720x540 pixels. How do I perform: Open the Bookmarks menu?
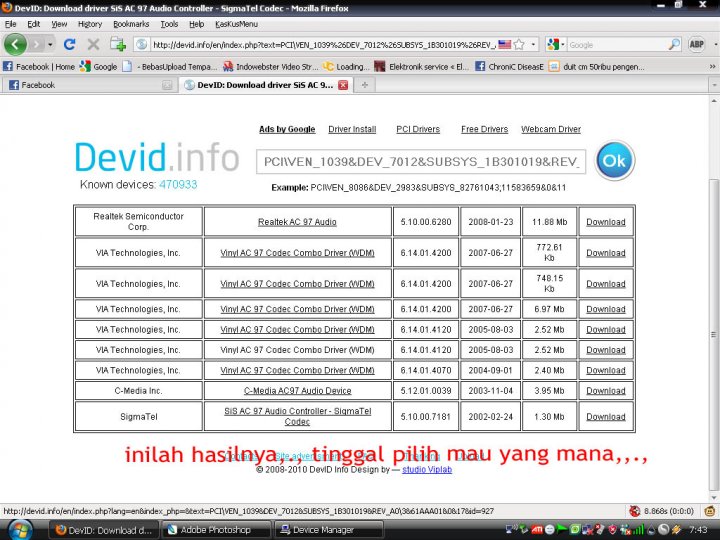pyautogui.click(x=131, y=24)
